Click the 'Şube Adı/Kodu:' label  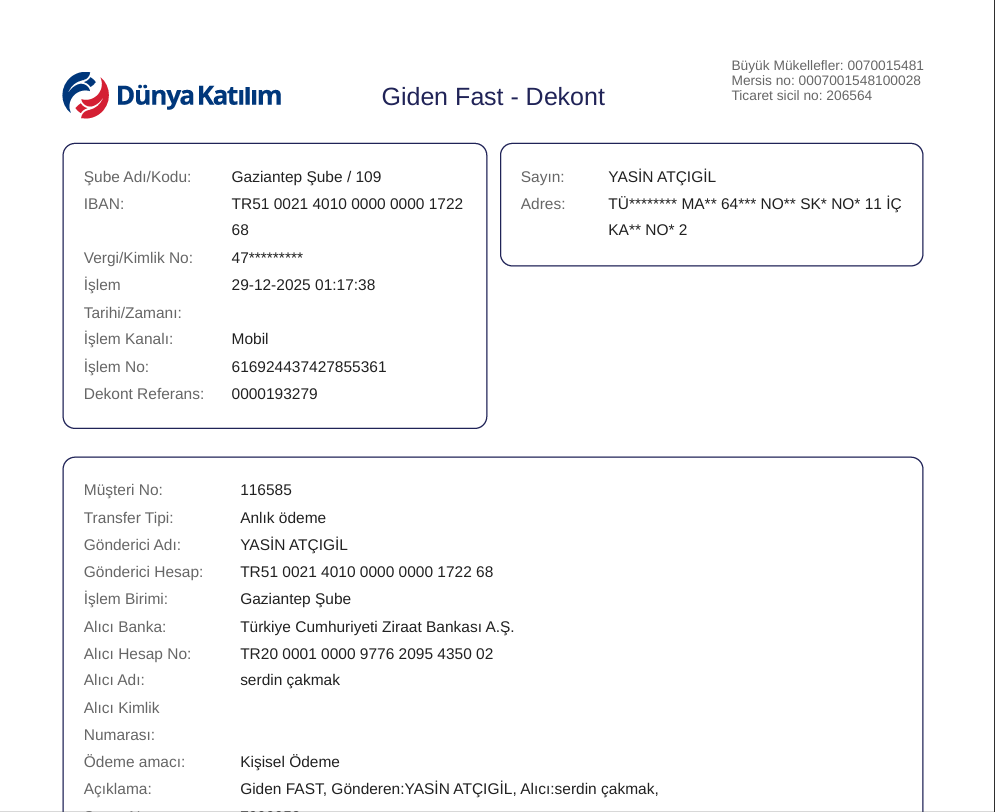tap(137, 177)
